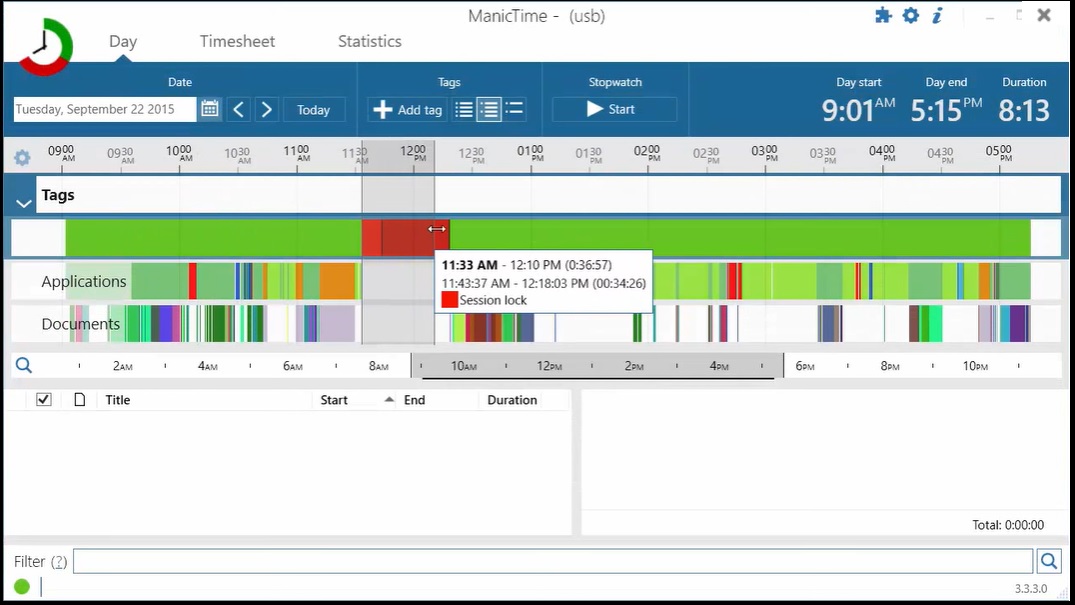Select the visible range slider on overview bar

click(597, 366)
